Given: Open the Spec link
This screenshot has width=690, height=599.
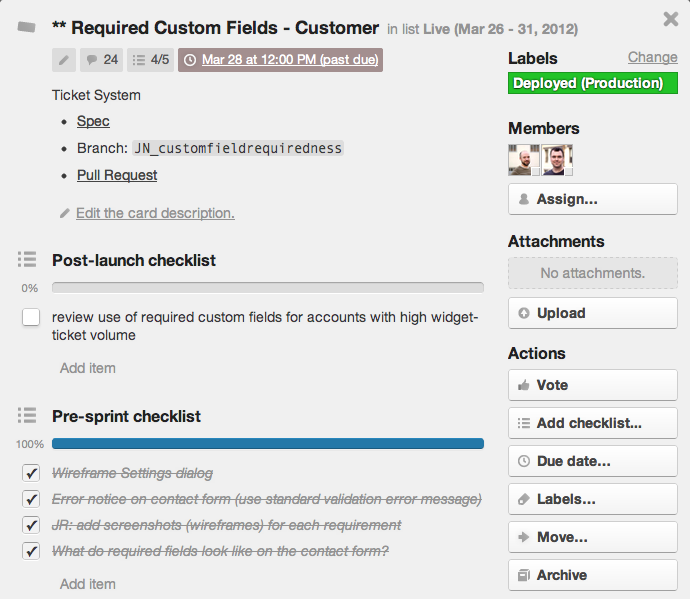Looking at the screenshot, I should (x=93, y=121).
